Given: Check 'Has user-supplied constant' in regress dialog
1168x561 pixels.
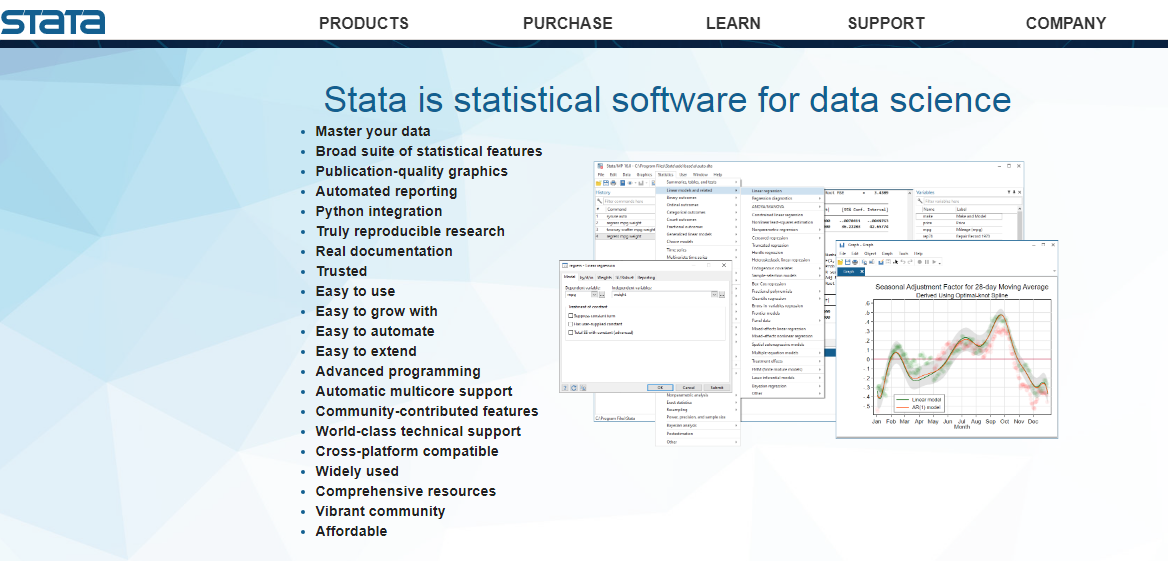Looking at the screenshot, I should pyautogui.click(x=571, y=324).
